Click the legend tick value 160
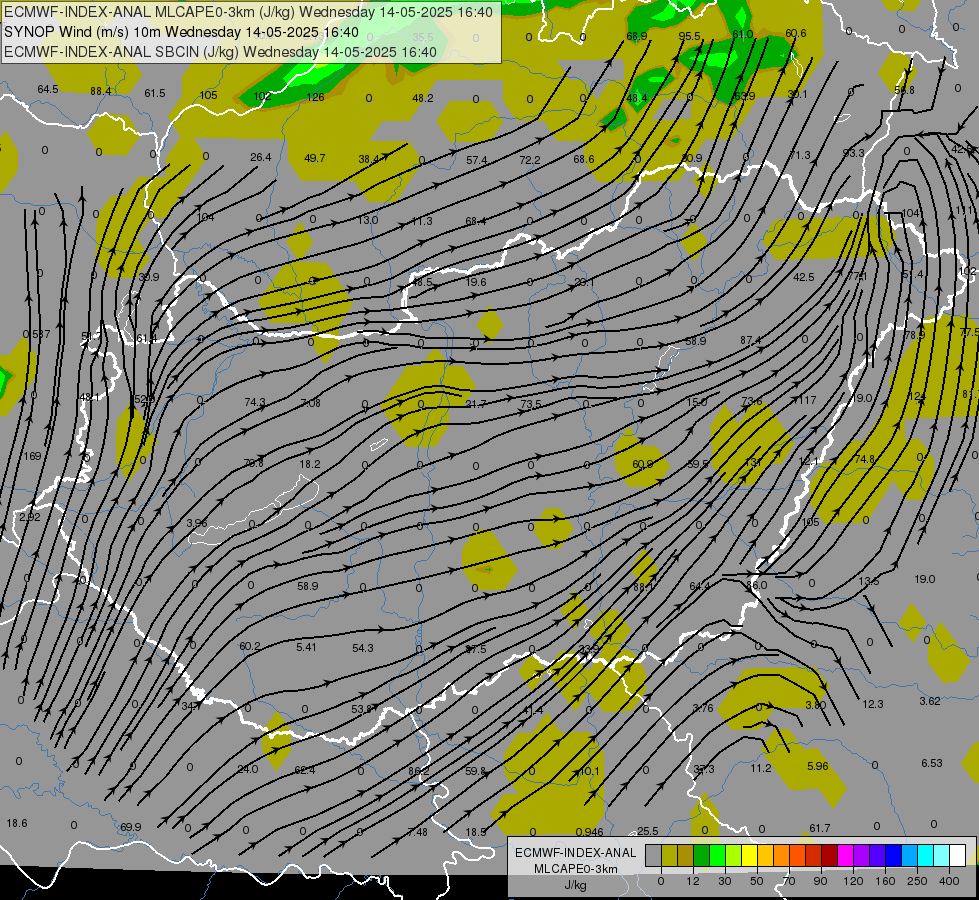The height and width of the screenshot is (900, 979). pyautogui.click(x=885, y=881)
